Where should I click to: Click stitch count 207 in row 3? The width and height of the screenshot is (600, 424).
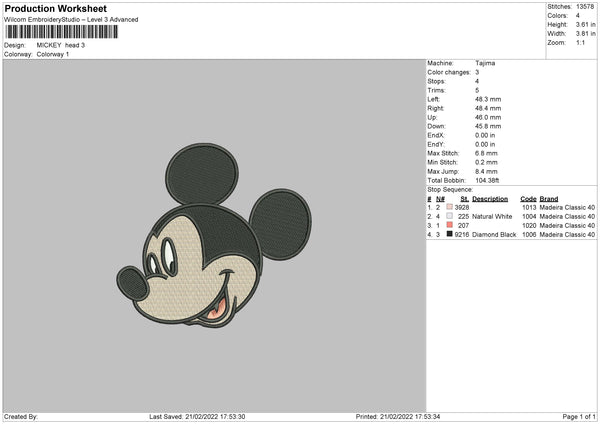coord(463,225)
